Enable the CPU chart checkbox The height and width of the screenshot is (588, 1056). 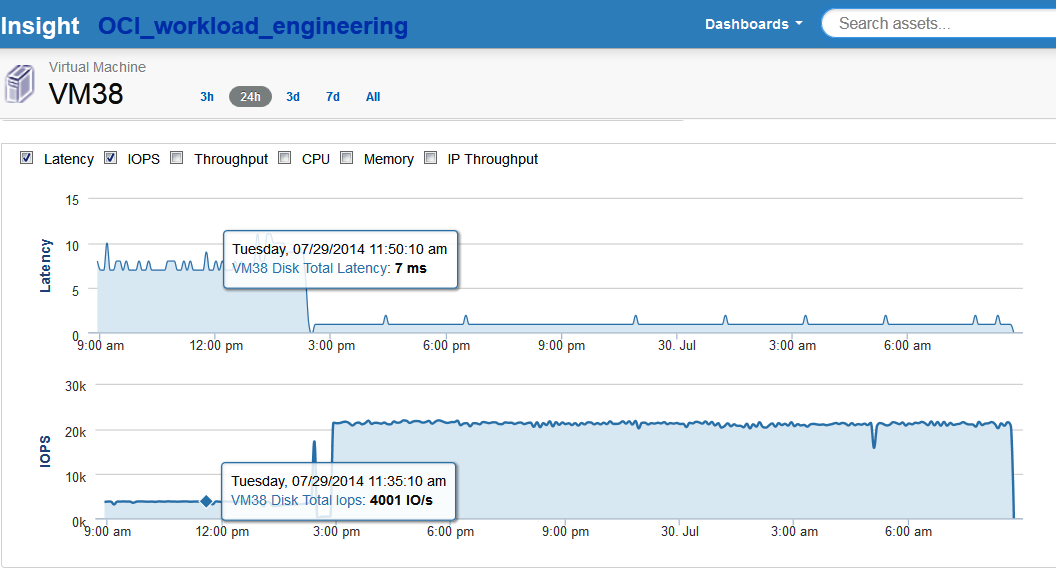pyautogui.click(x=285, y=158)
